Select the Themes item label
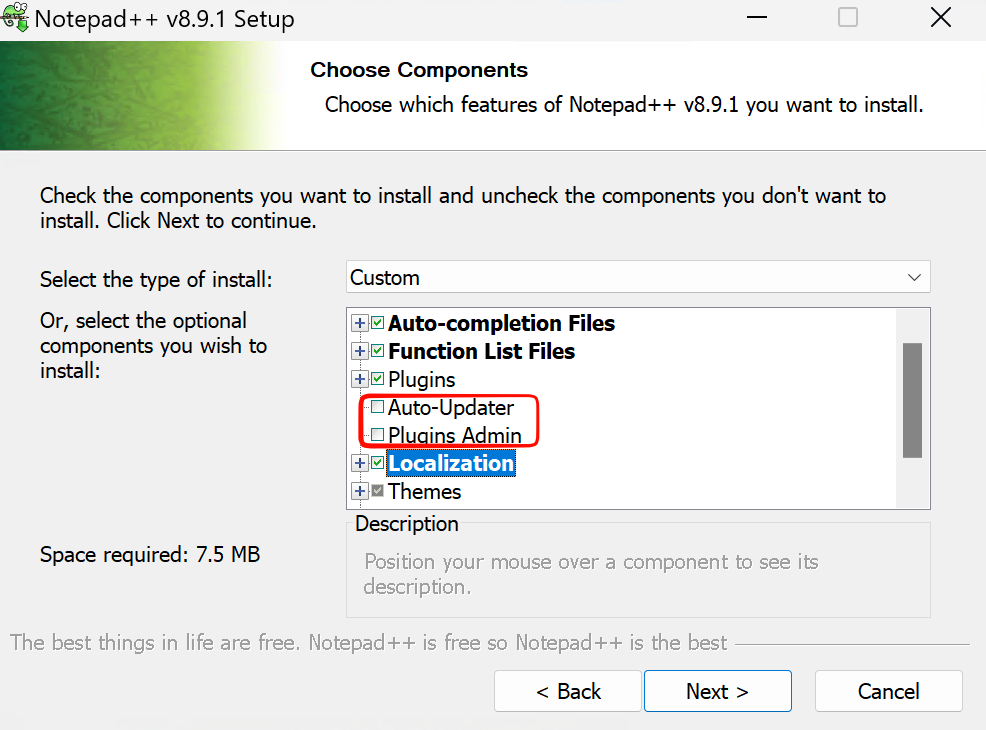This screenshot has height=730, width=986. pos(424,492)
